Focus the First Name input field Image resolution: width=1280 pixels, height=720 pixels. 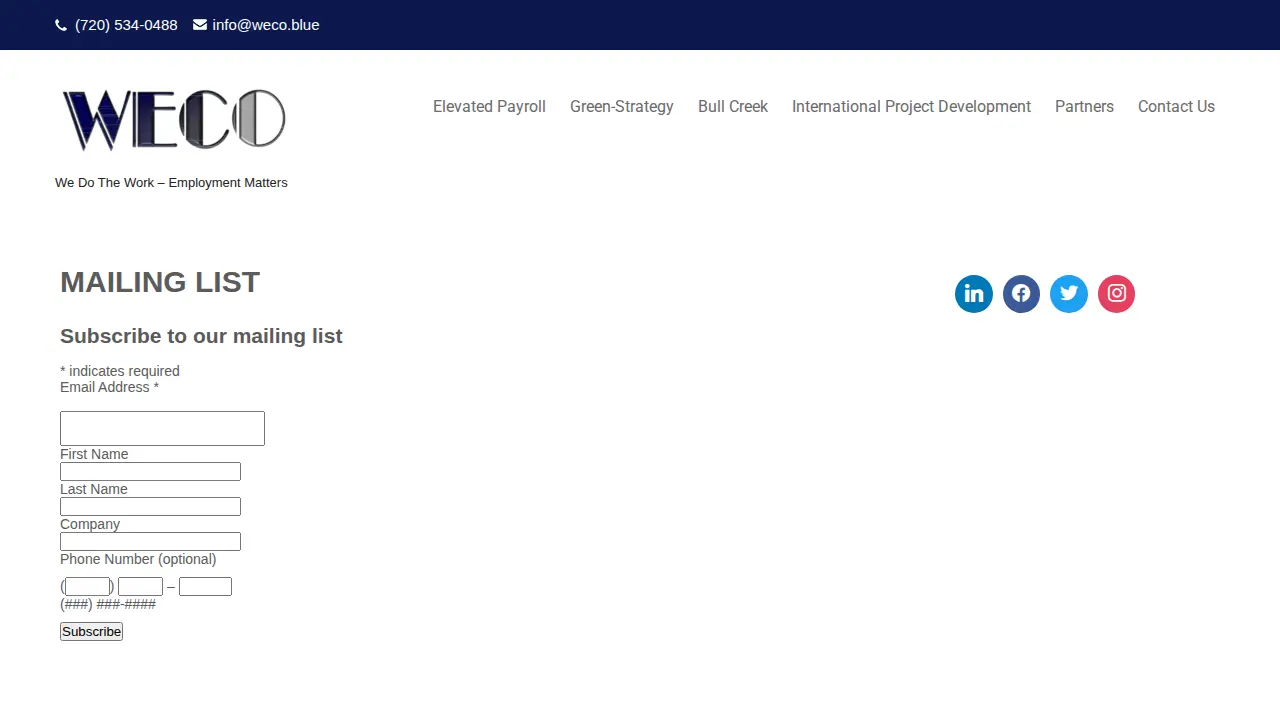pyautogui.click(x=150, y=471)
